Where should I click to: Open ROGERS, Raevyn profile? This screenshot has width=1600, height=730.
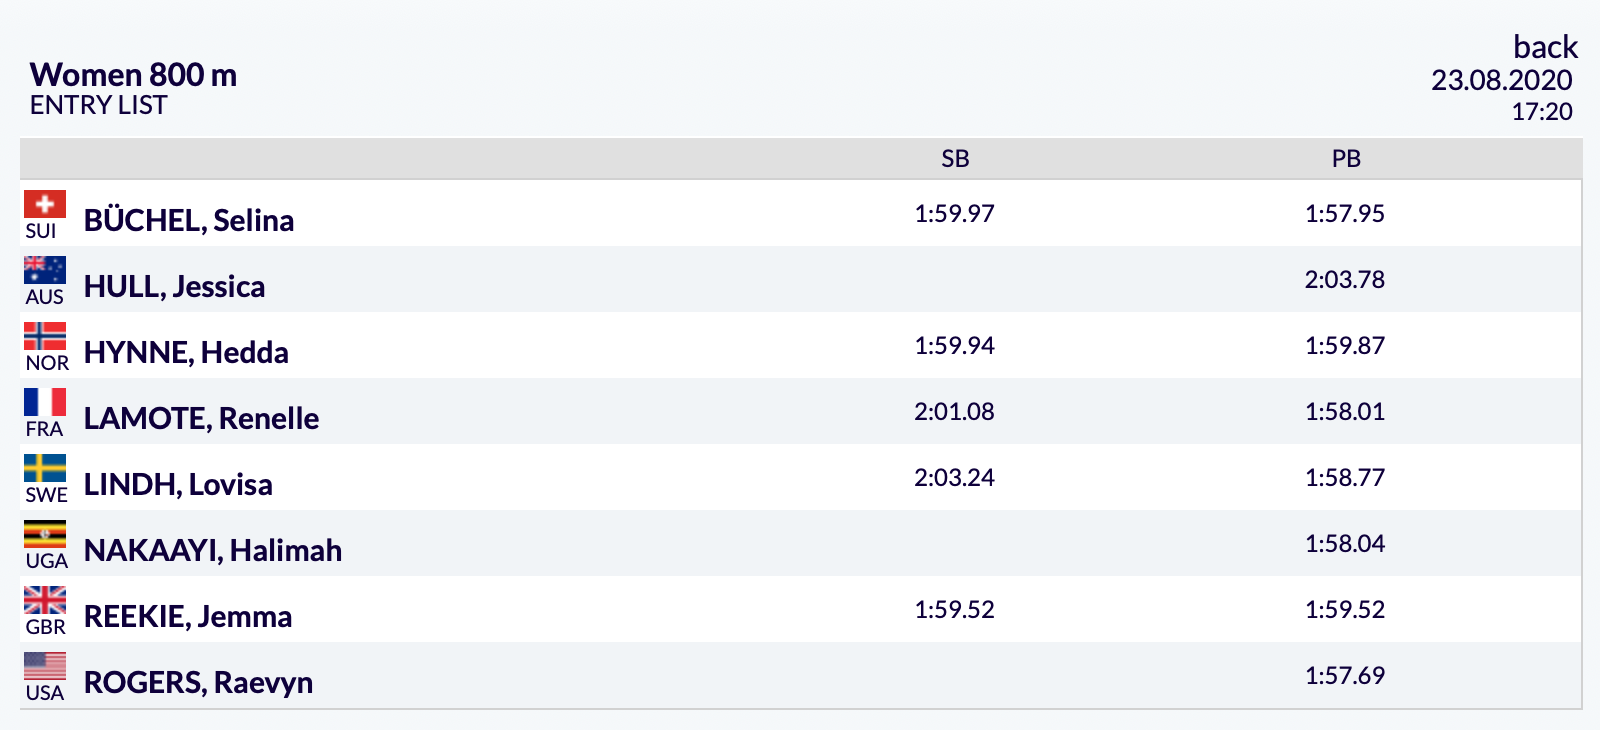[198, 682]
